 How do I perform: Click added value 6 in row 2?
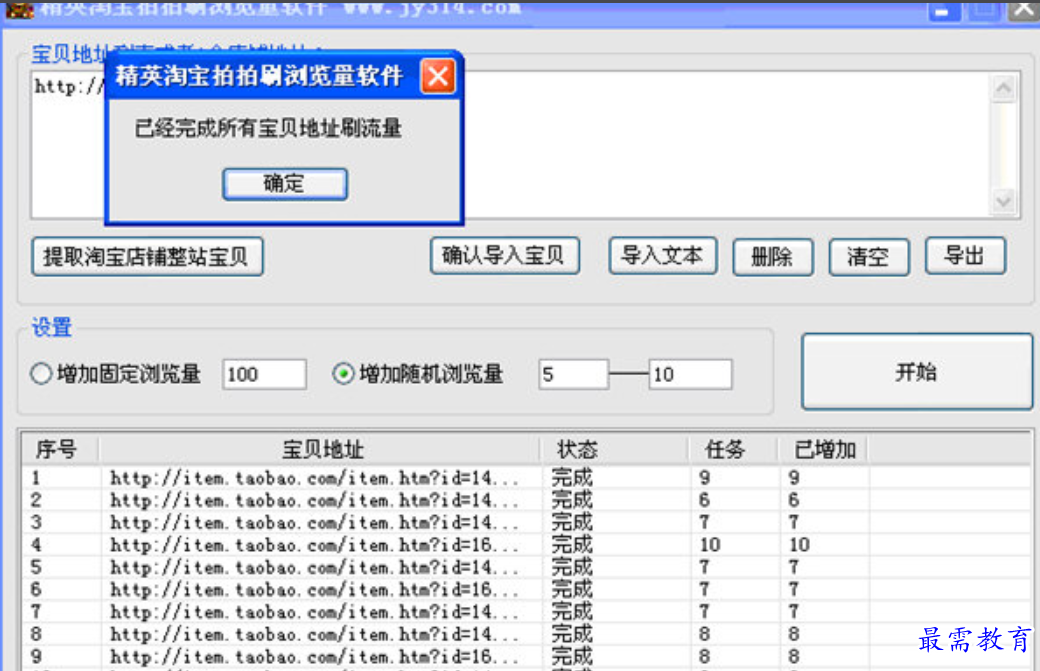pos(793,501)
